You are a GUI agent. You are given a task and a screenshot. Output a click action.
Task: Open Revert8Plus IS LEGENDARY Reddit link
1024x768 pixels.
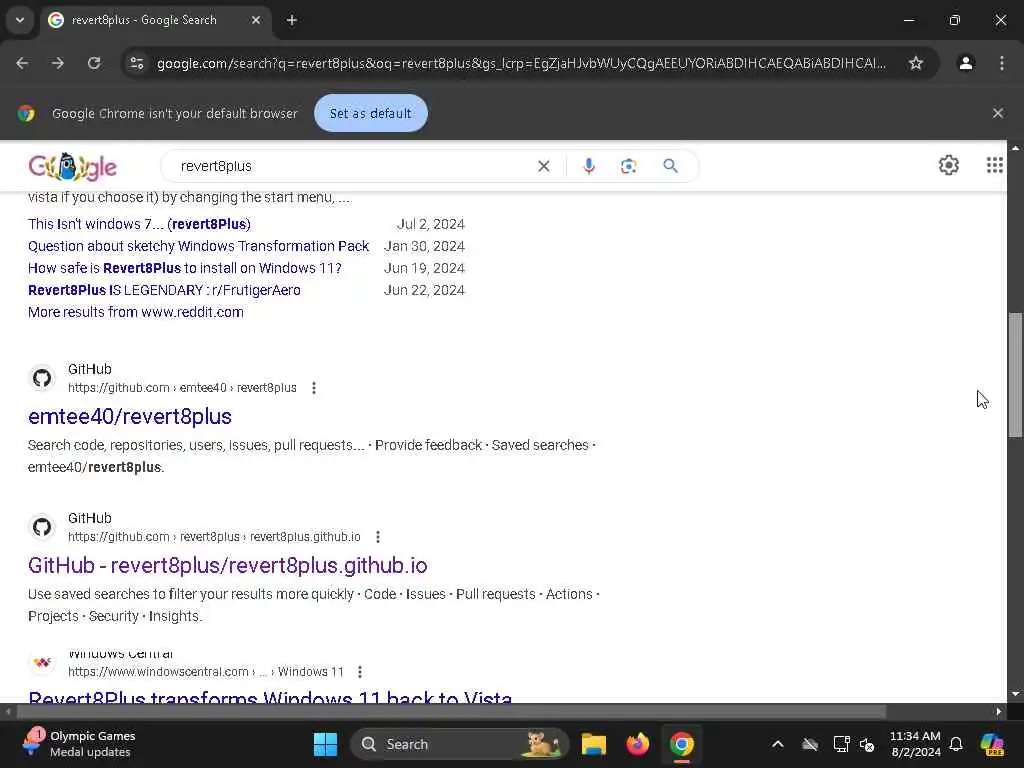coord(164,290)
